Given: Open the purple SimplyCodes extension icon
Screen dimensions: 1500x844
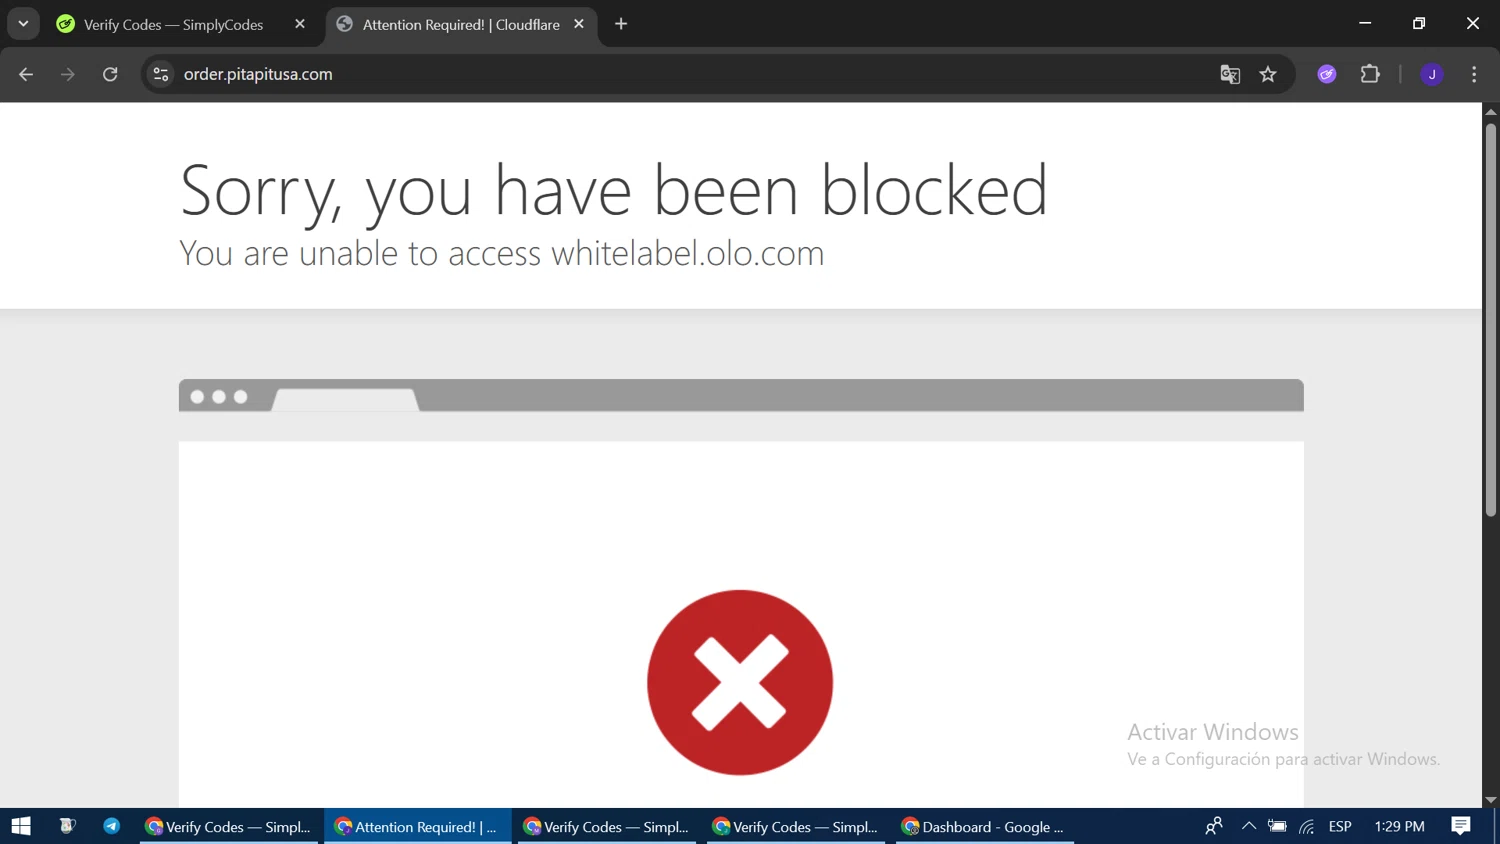Looking at the screenshot, I should click(1327, 74).
